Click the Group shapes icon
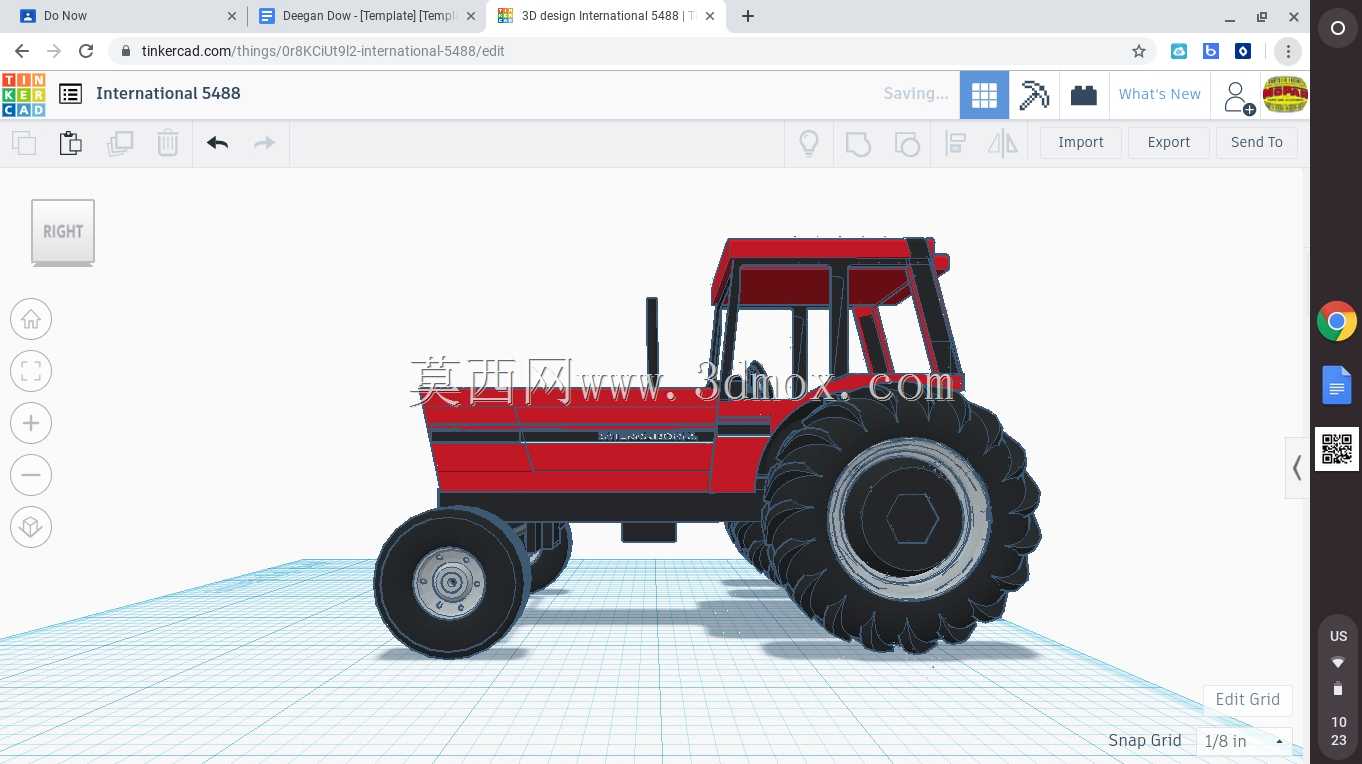This screenshot has width=1362, height=764. click(858, 143)
